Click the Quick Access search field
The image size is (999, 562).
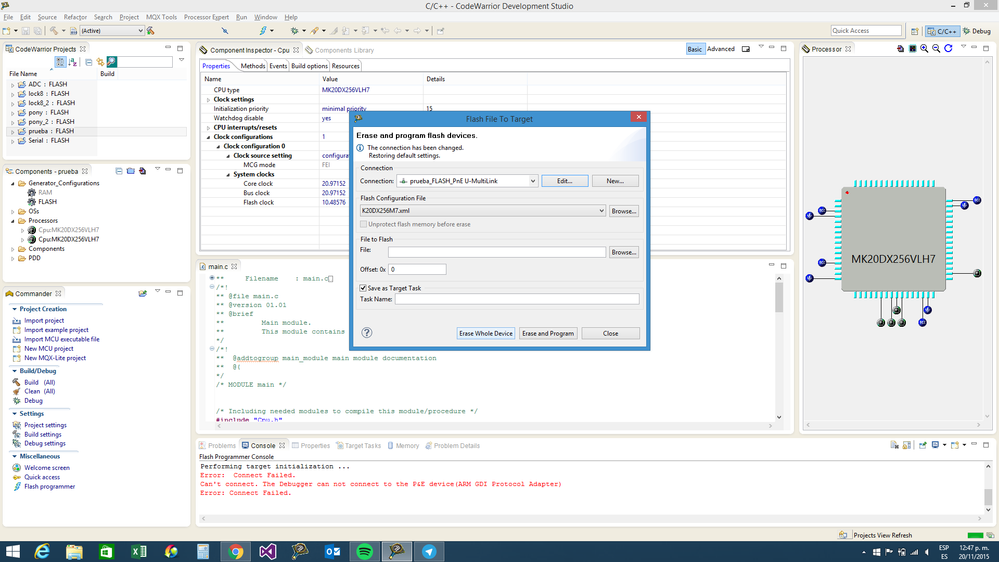click(866, 31)
